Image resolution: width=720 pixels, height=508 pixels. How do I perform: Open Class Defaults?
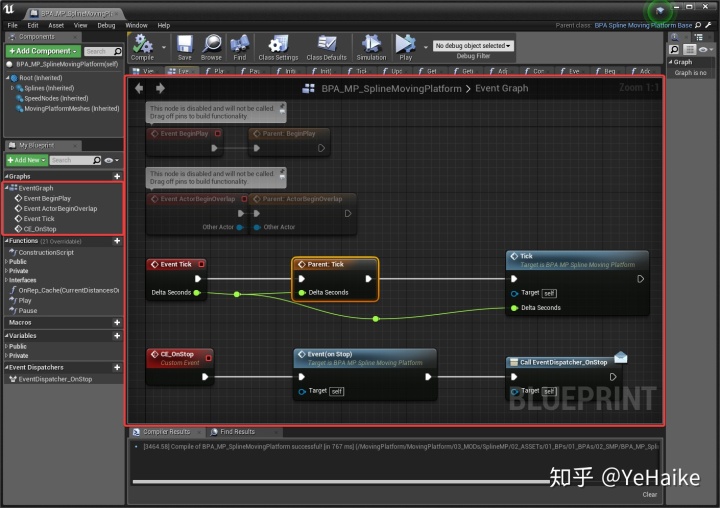click(326, 47)
